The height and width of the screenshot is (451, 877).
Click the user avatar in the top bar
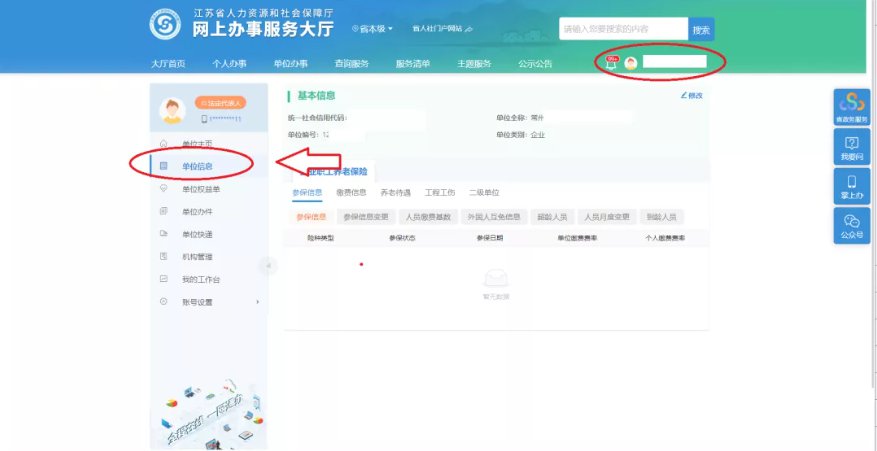point(631,63)
